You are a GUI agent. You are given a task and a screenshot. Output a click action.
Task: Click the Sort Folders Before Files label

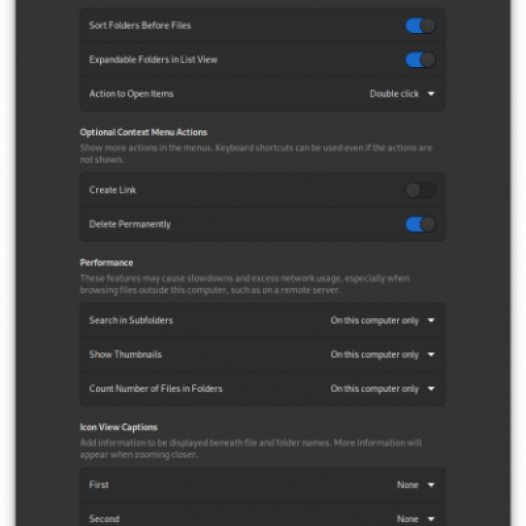pyautogui.click(x=140, y=25)
